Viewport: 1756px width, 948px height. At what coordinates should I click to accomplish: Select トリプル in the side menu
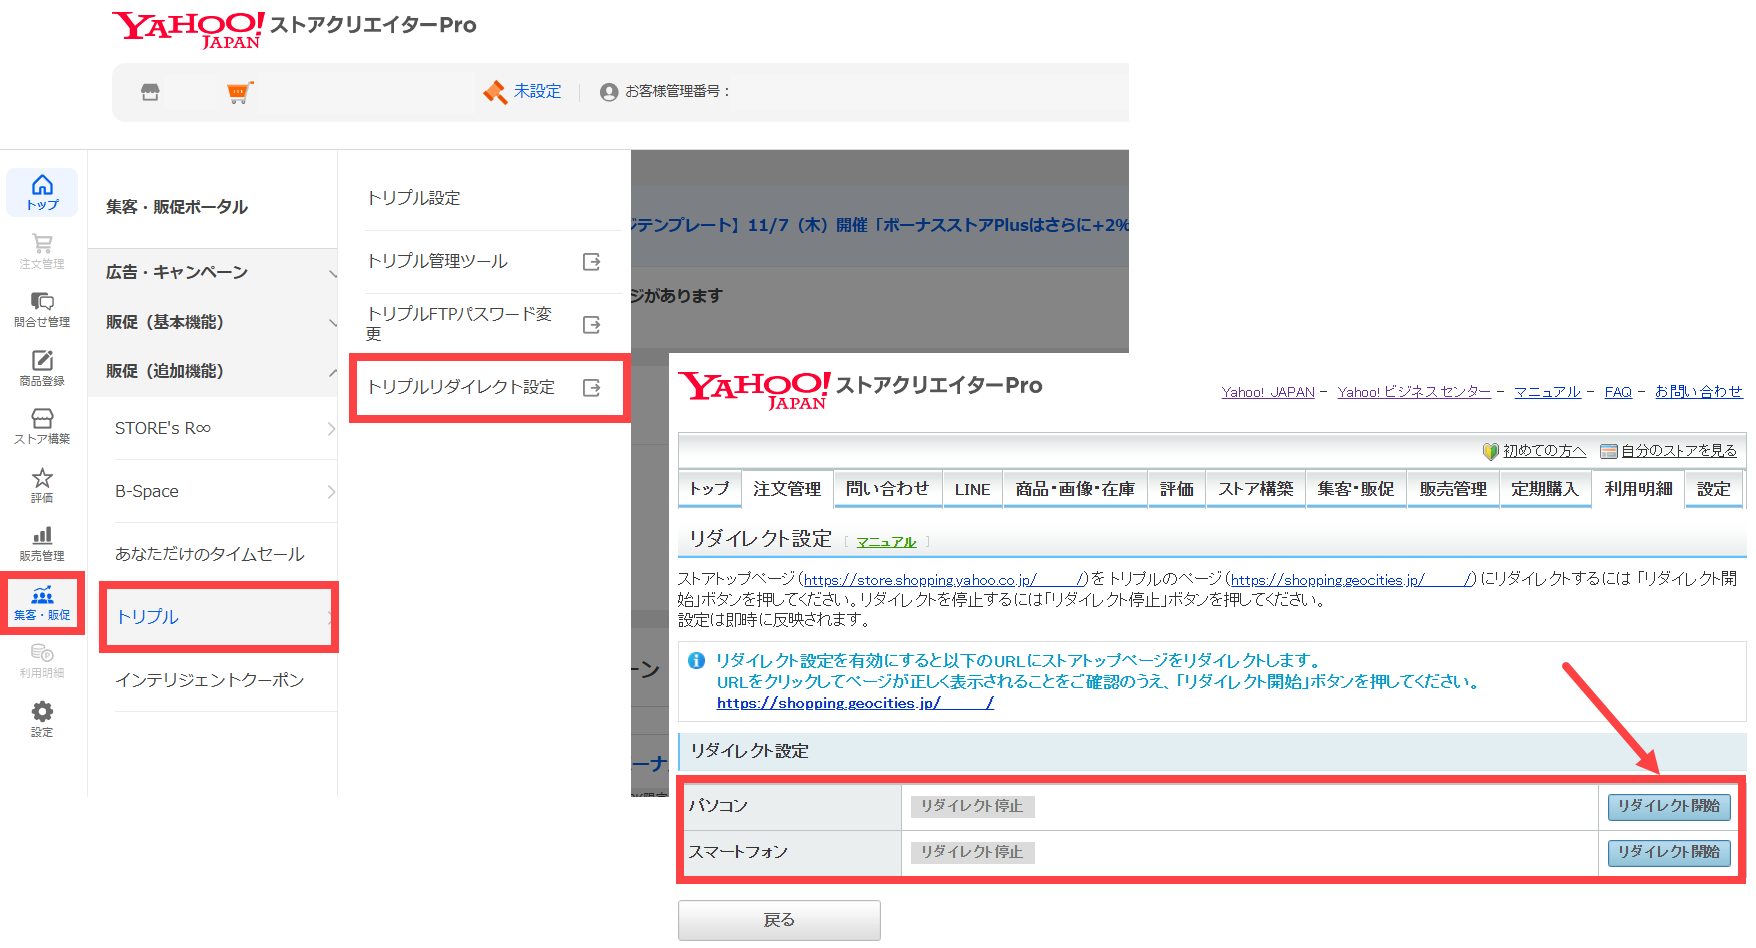pos(219,617)
